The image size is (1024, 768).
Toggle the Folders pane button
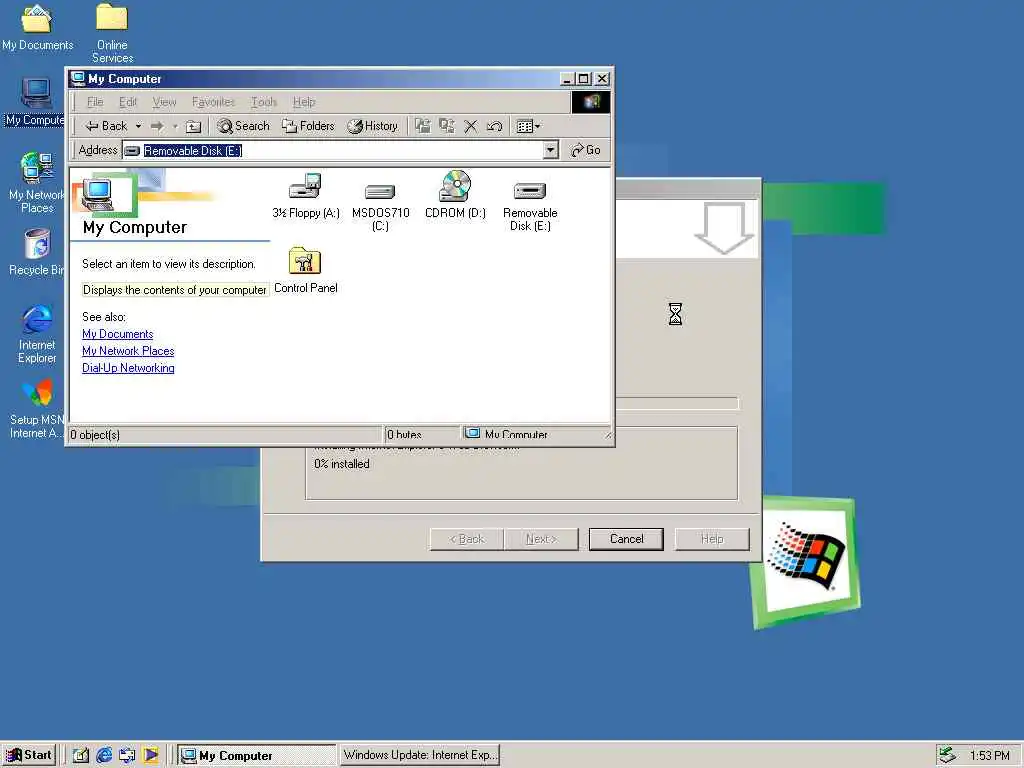click(308, 126)
